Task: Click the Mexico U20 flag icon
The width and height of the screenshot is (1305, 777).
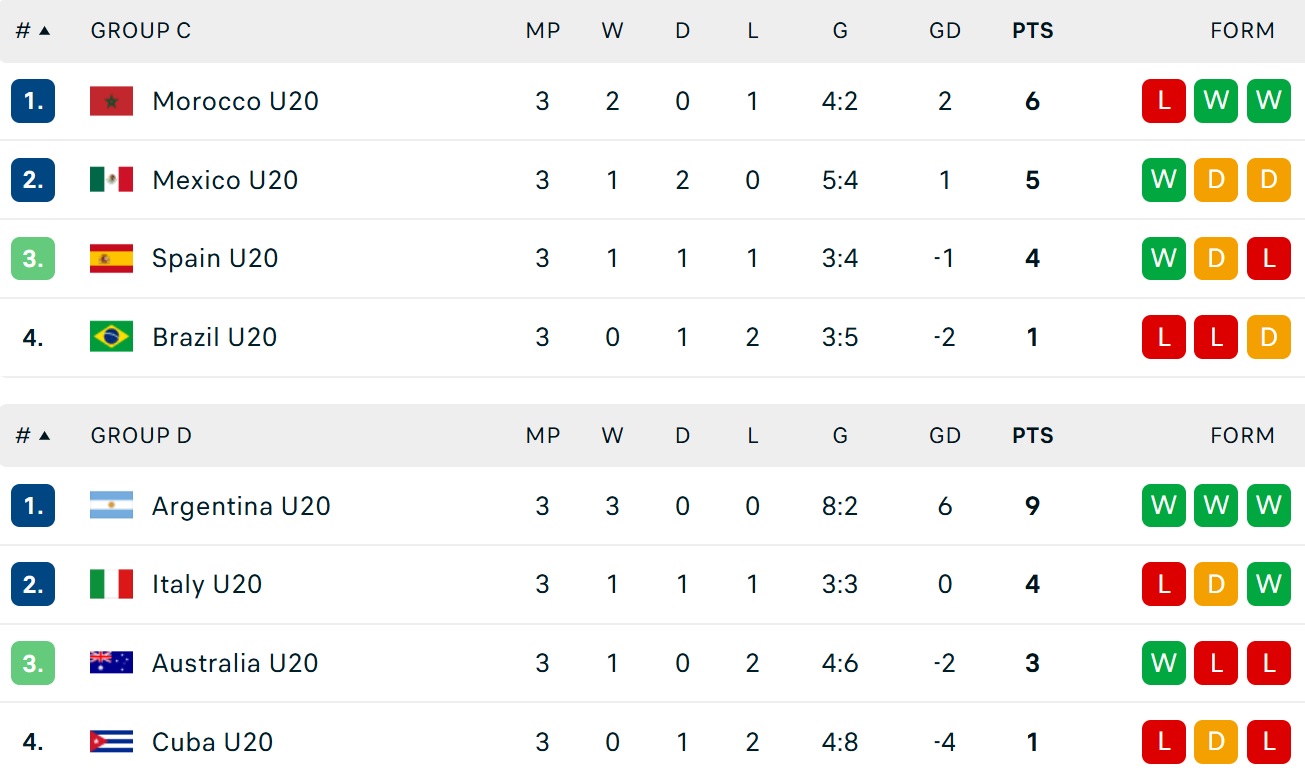Action: click(x=111, y=180)
